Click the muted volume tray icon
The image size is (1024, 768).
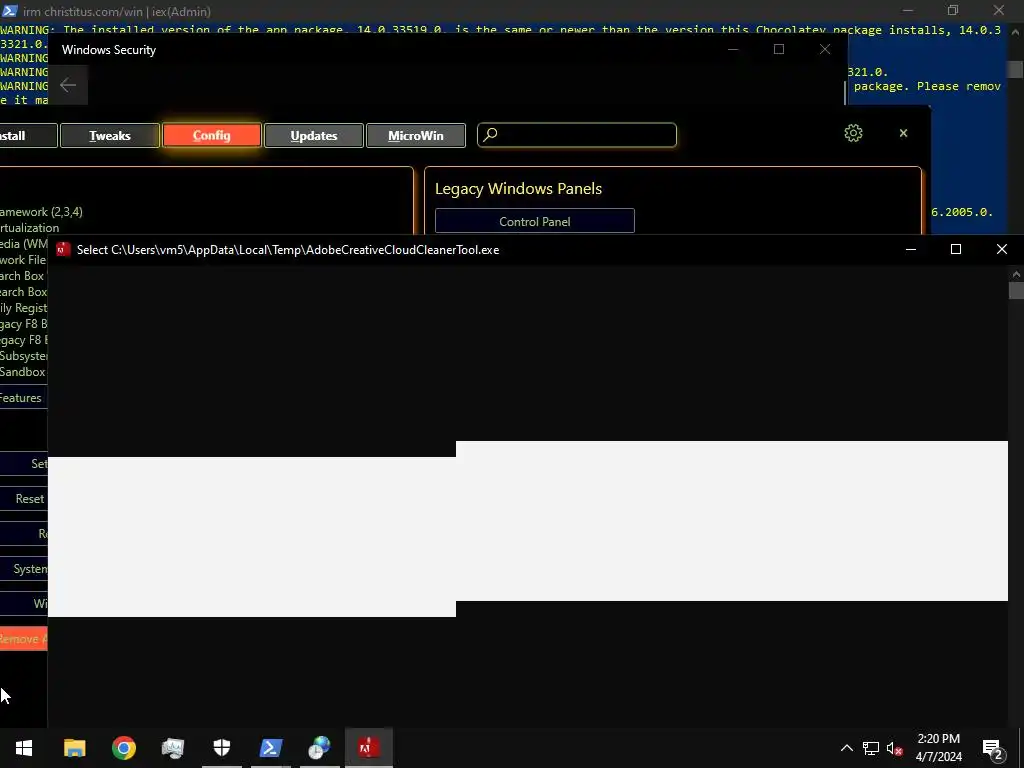pos(895,748)
